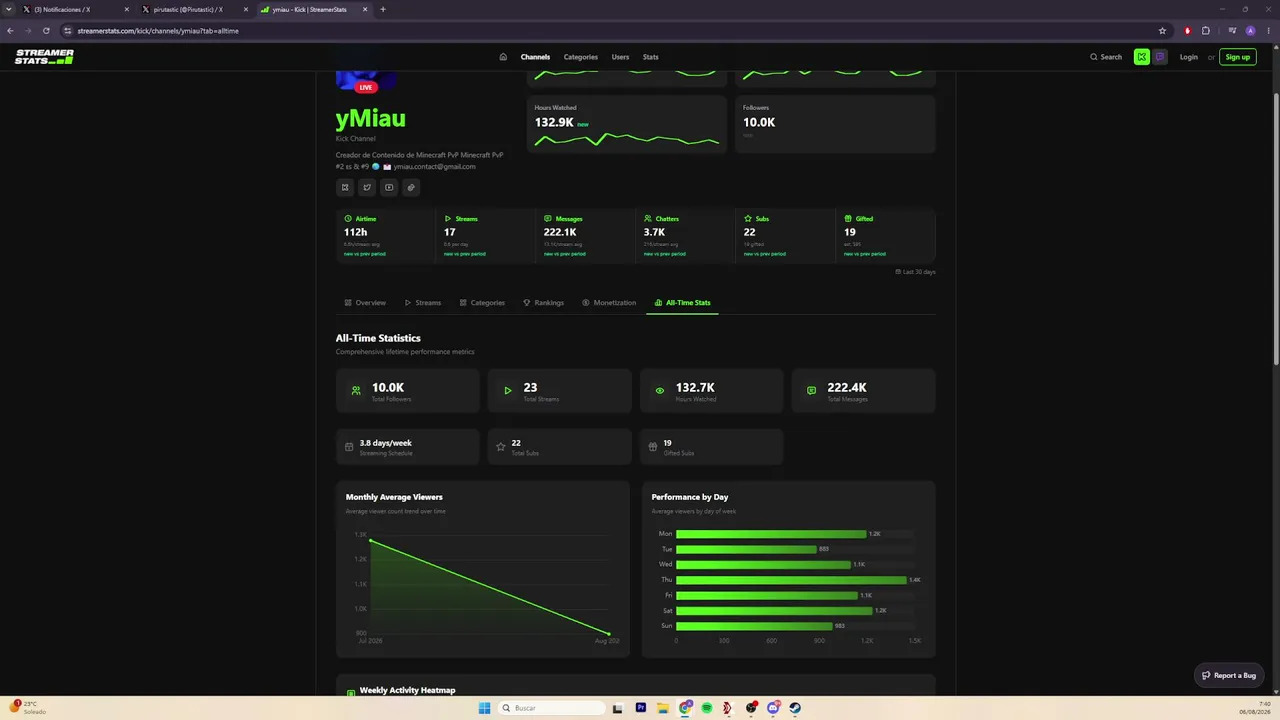Switch to the Rankings tab
Screen dimensions: 1280x720
tap(544, 303)
